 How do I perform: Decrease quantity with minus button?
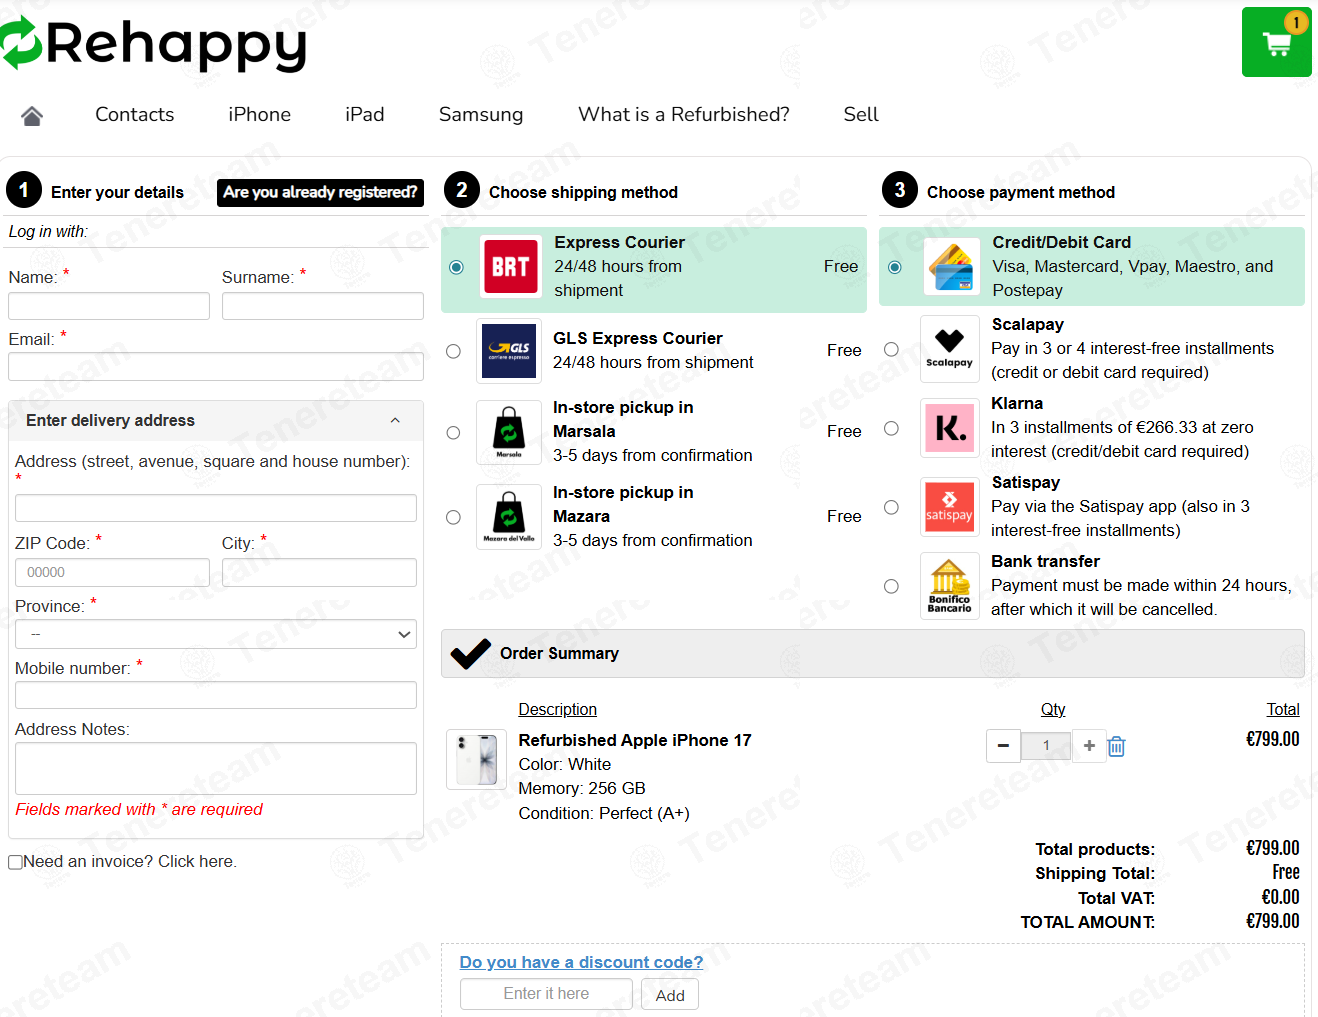(1003, 746)
